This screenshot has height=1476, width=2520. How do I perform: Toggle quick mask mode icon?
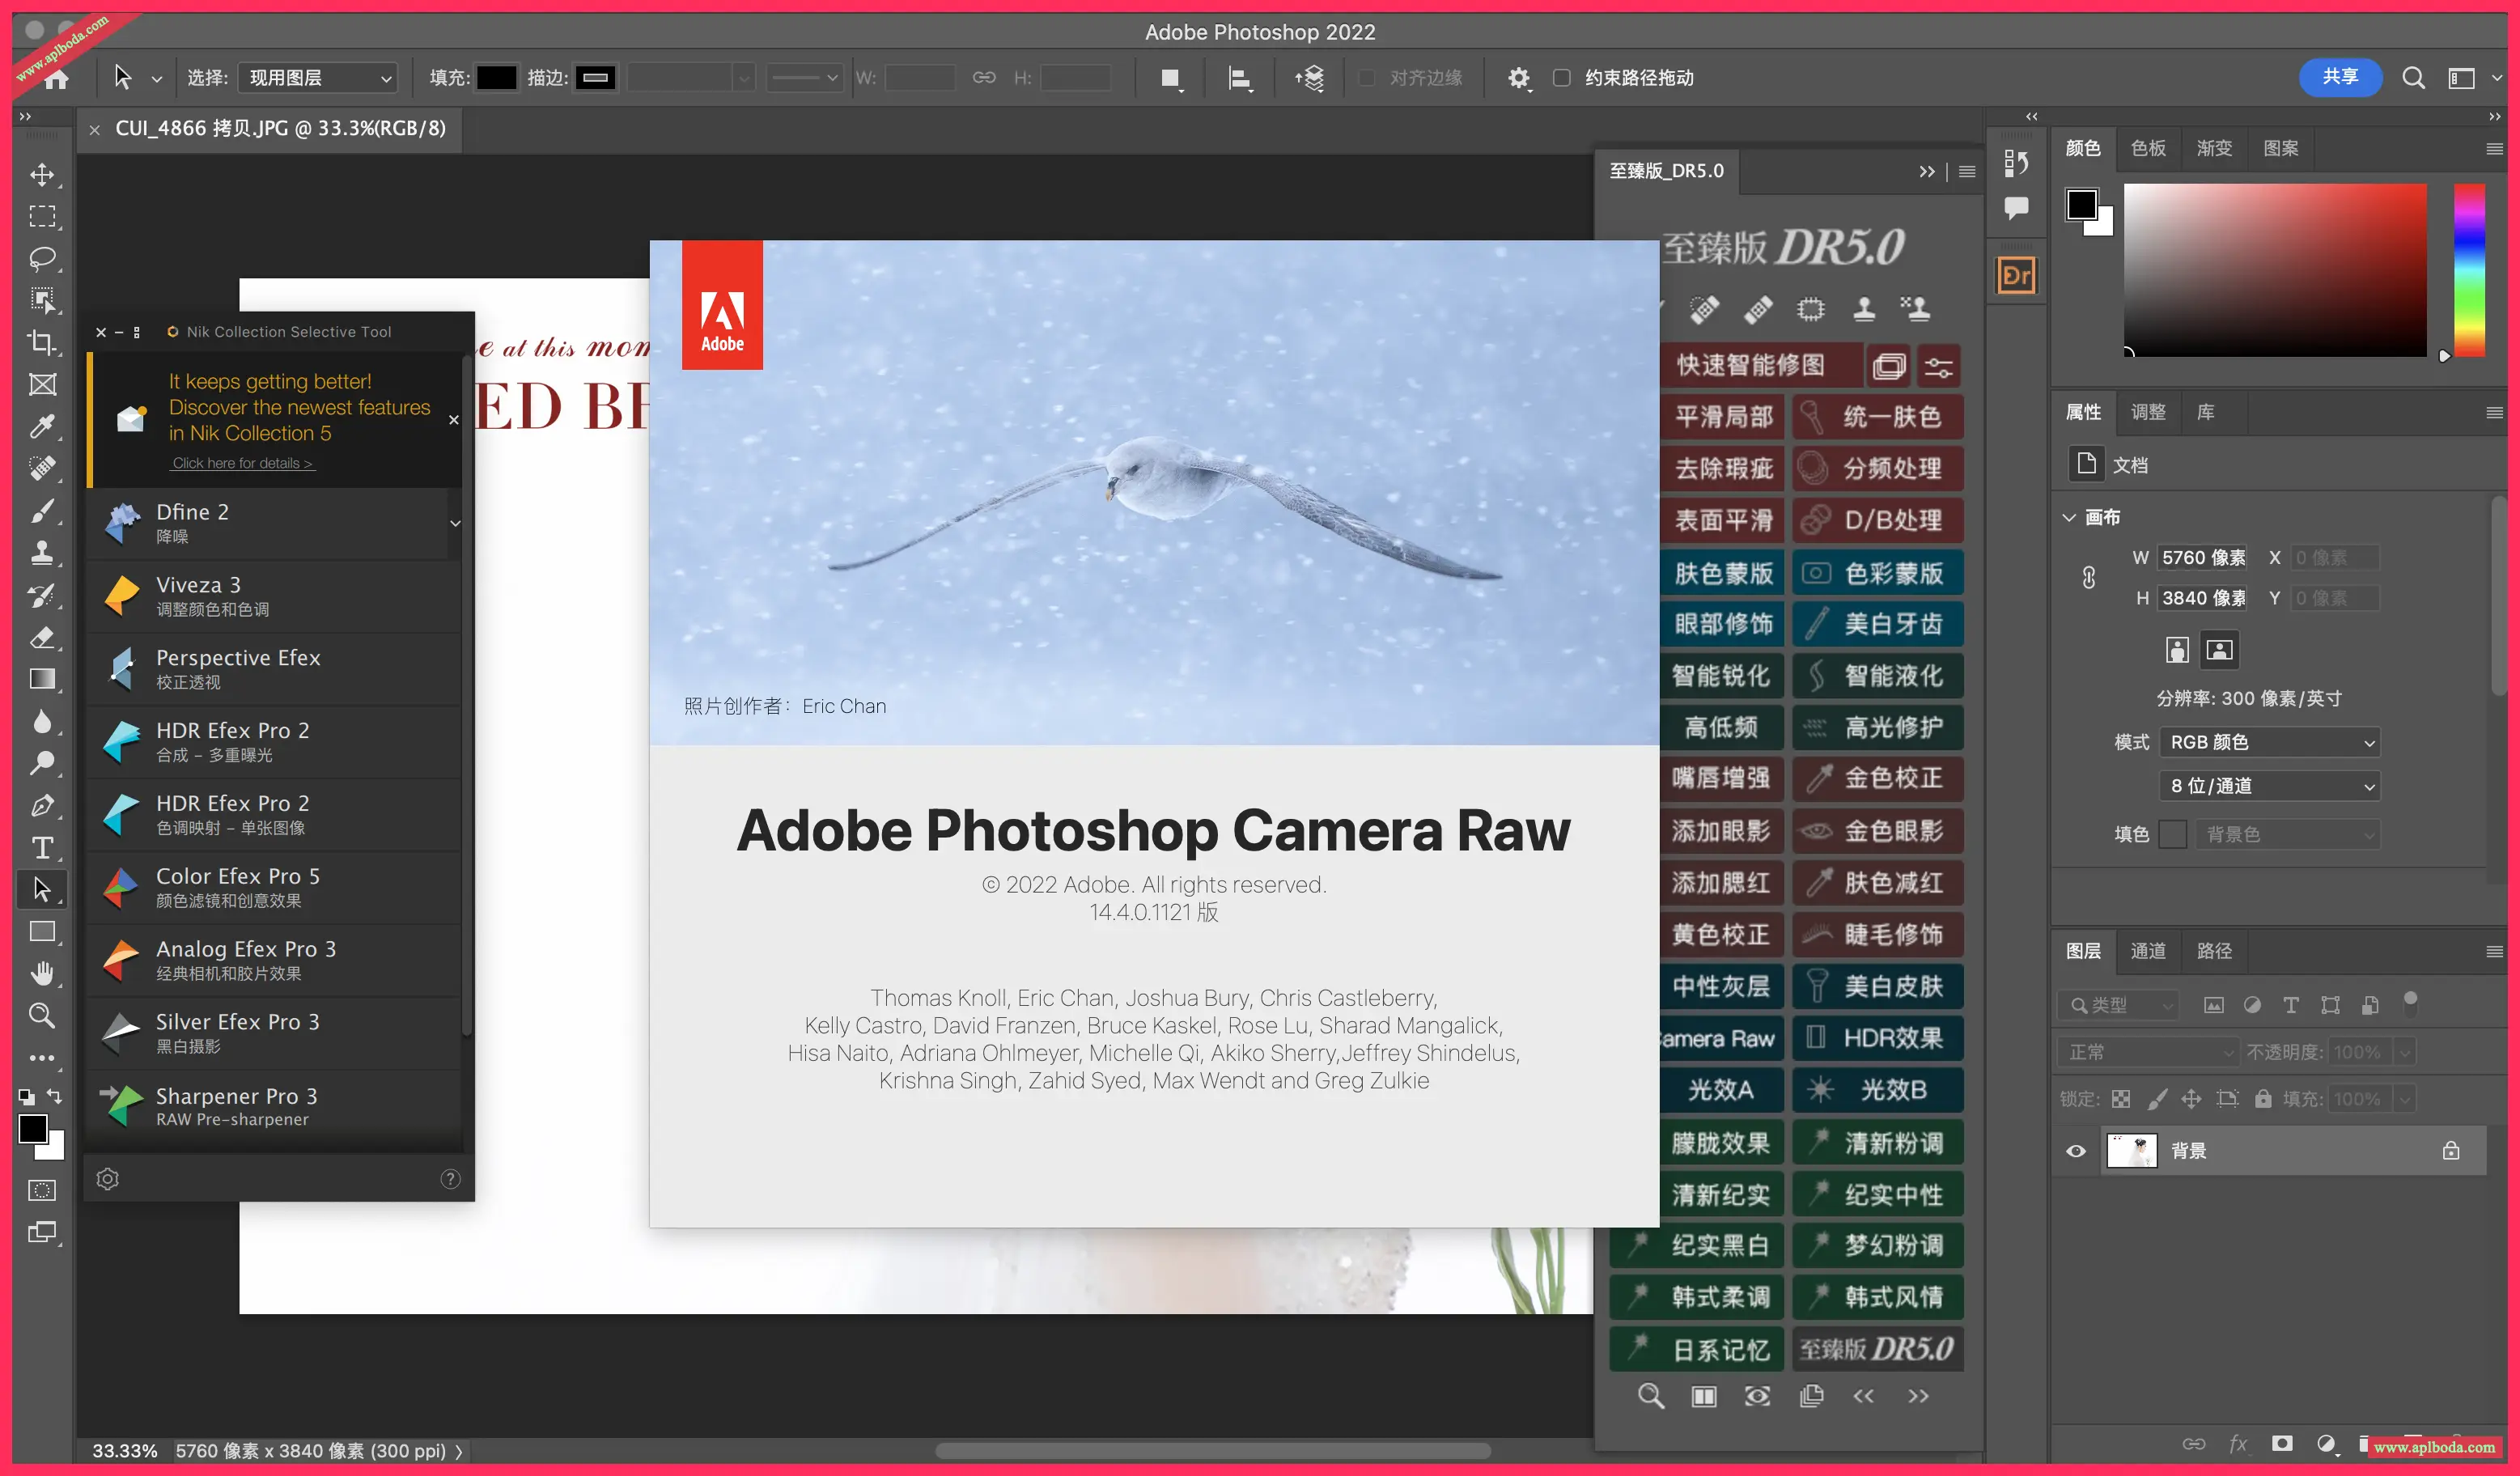(42, 1190)
